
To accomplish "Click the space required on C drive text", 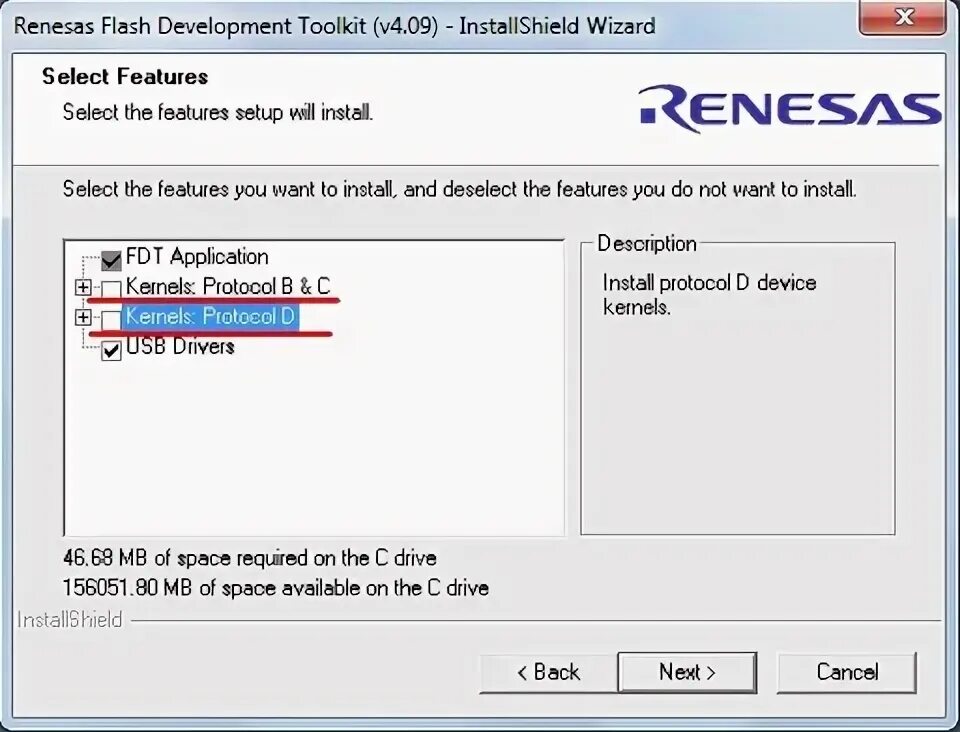I will (x=245, y=558).
